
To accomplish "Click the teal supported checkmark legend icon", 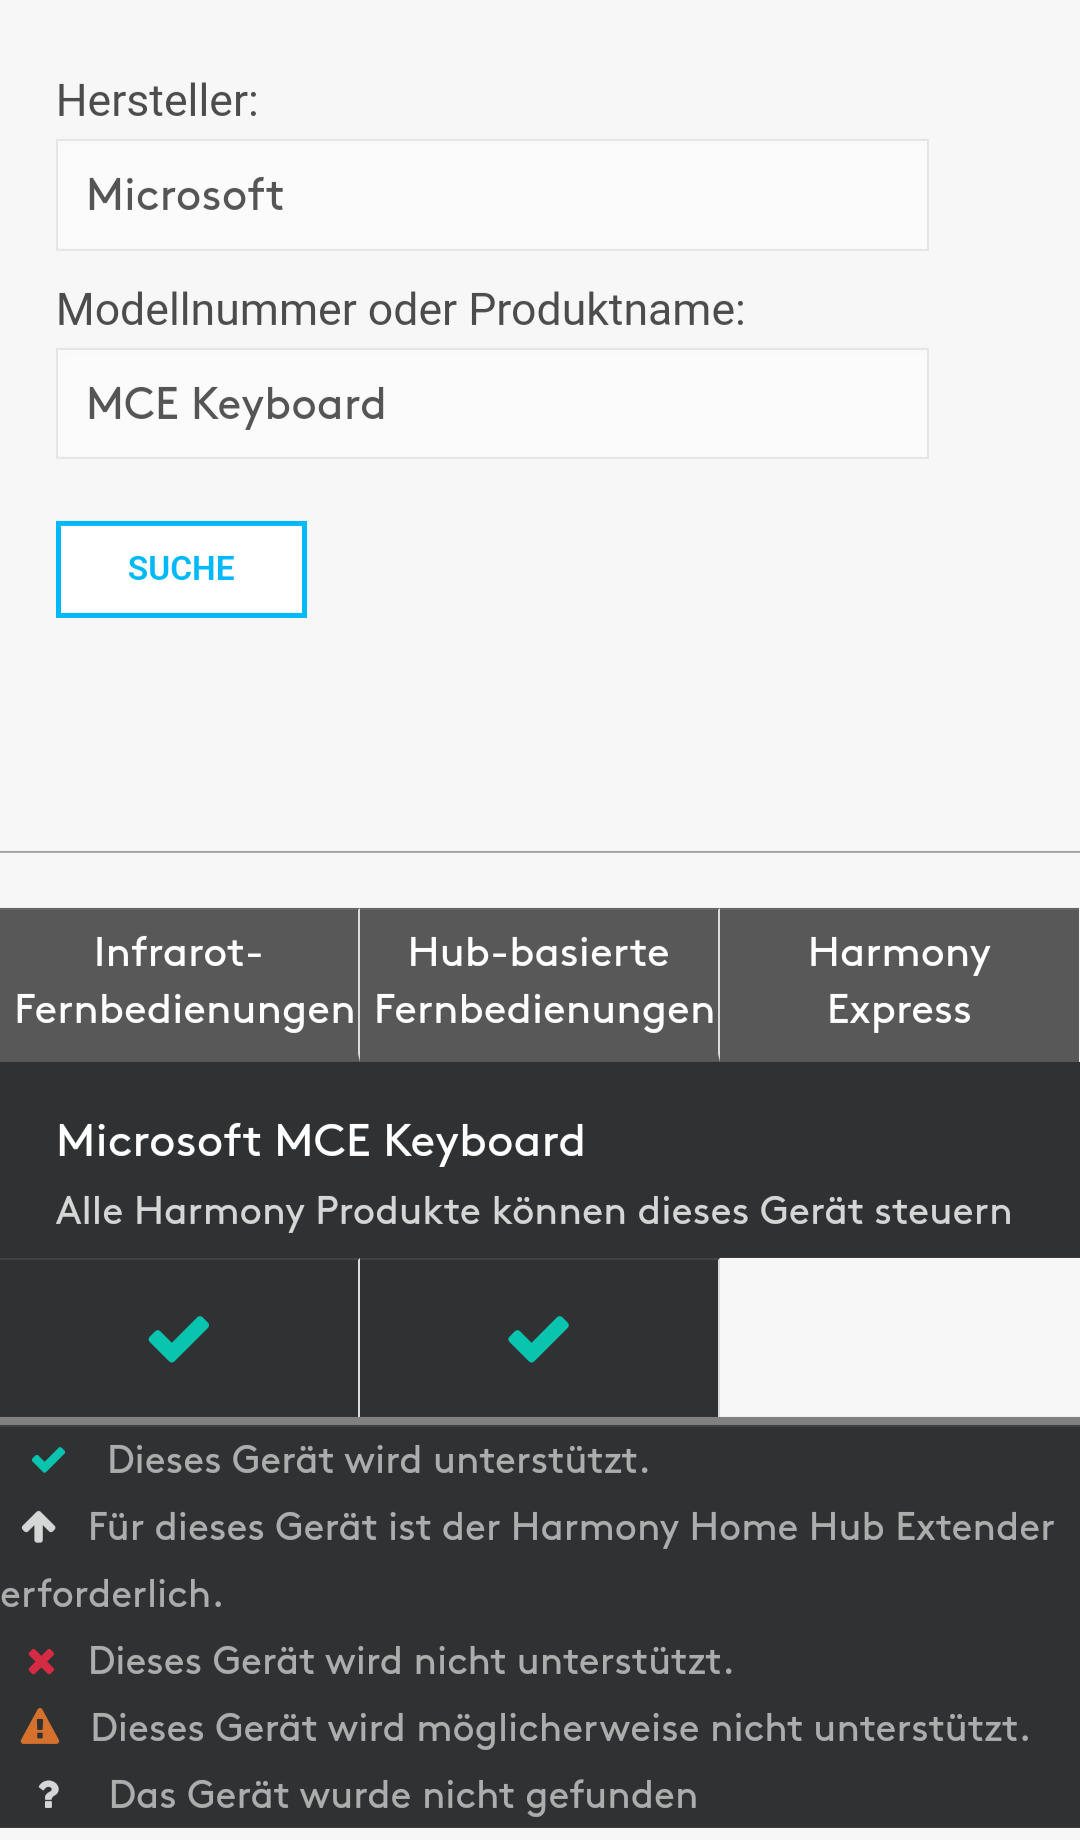I will pyautogui.click(x=48, y=1460).
